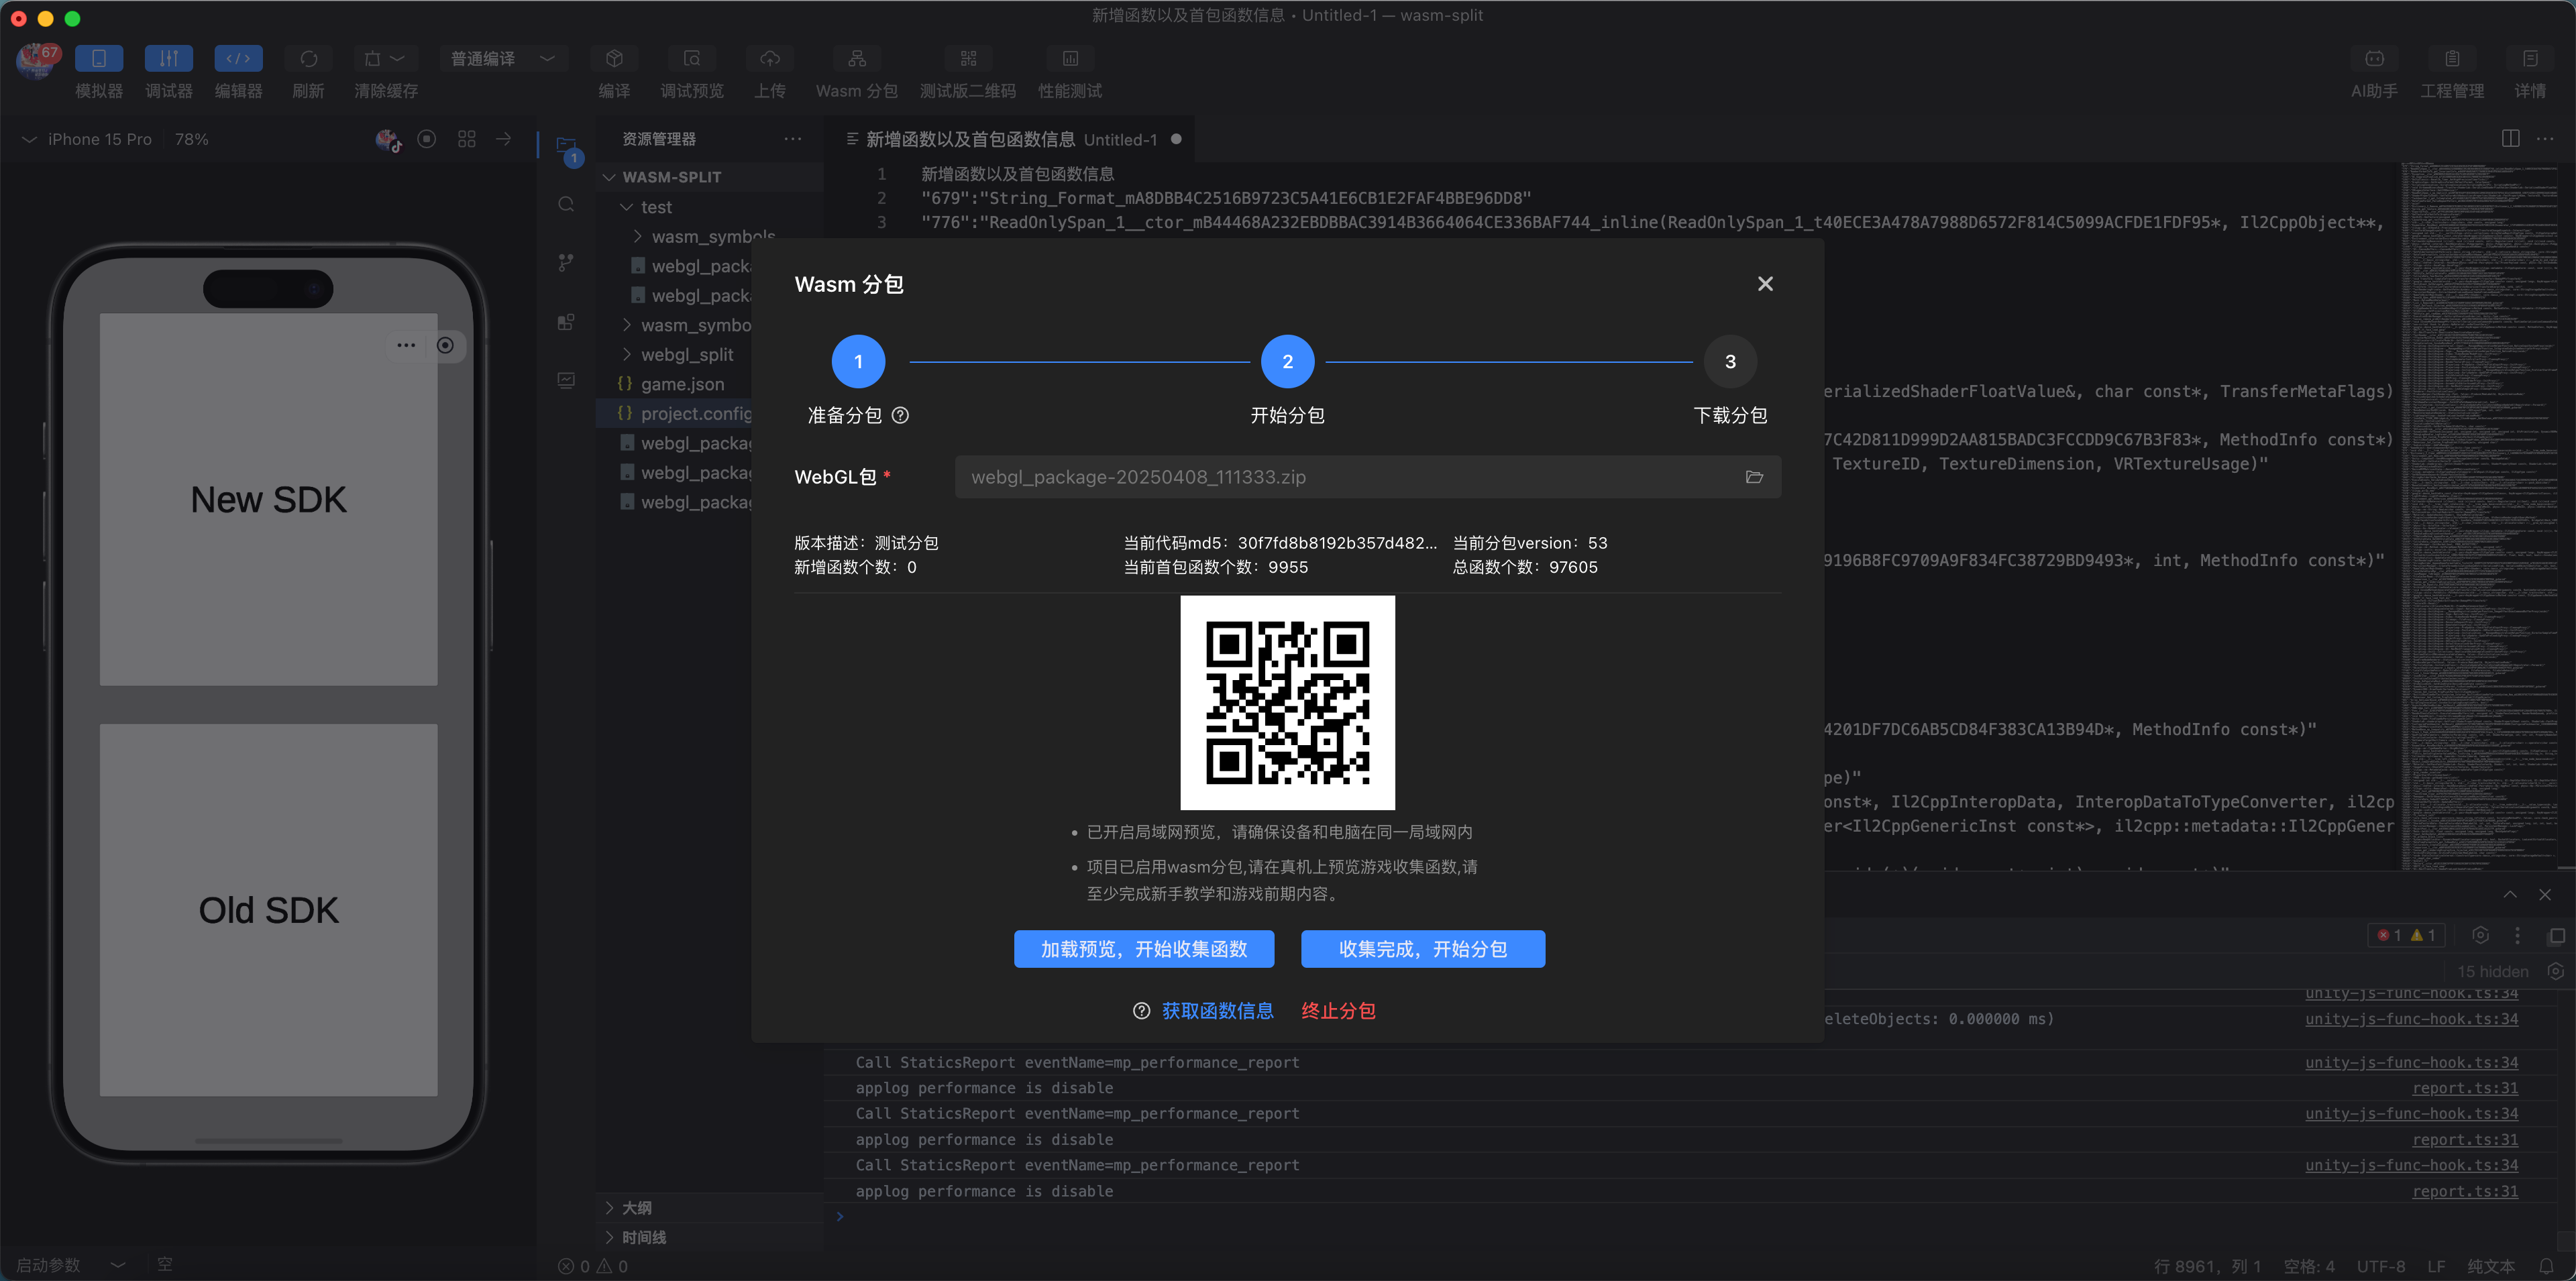
Task: Toggle the 调试器 debugger panel button
Action: 169,58
